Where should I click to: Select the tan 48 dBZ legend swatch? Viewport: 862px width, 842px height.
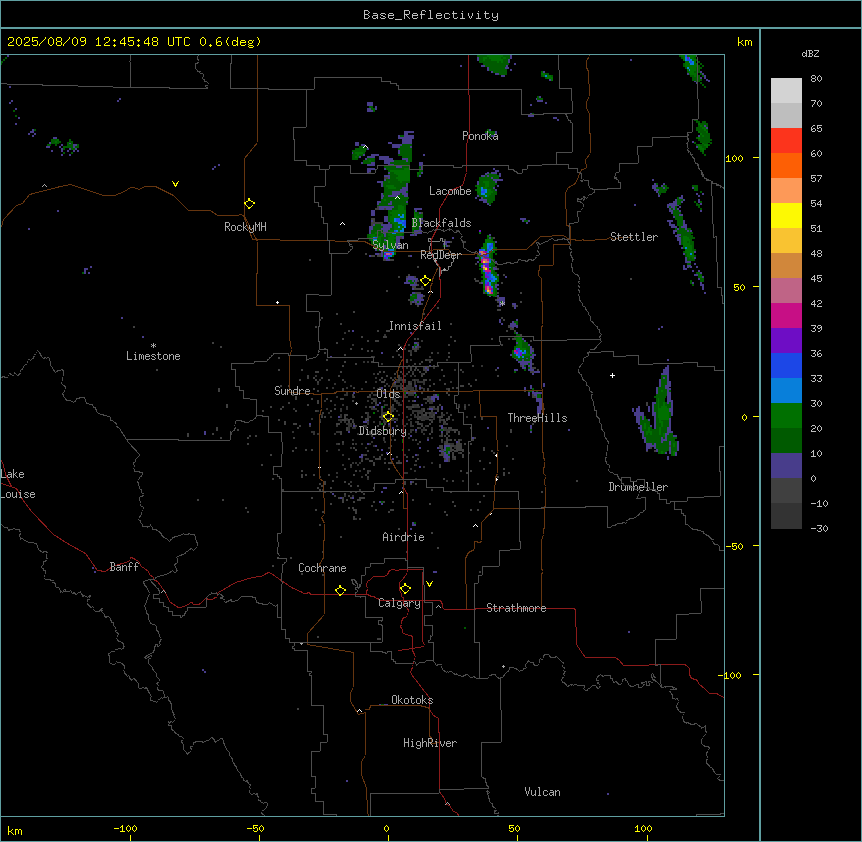[786, 265]
